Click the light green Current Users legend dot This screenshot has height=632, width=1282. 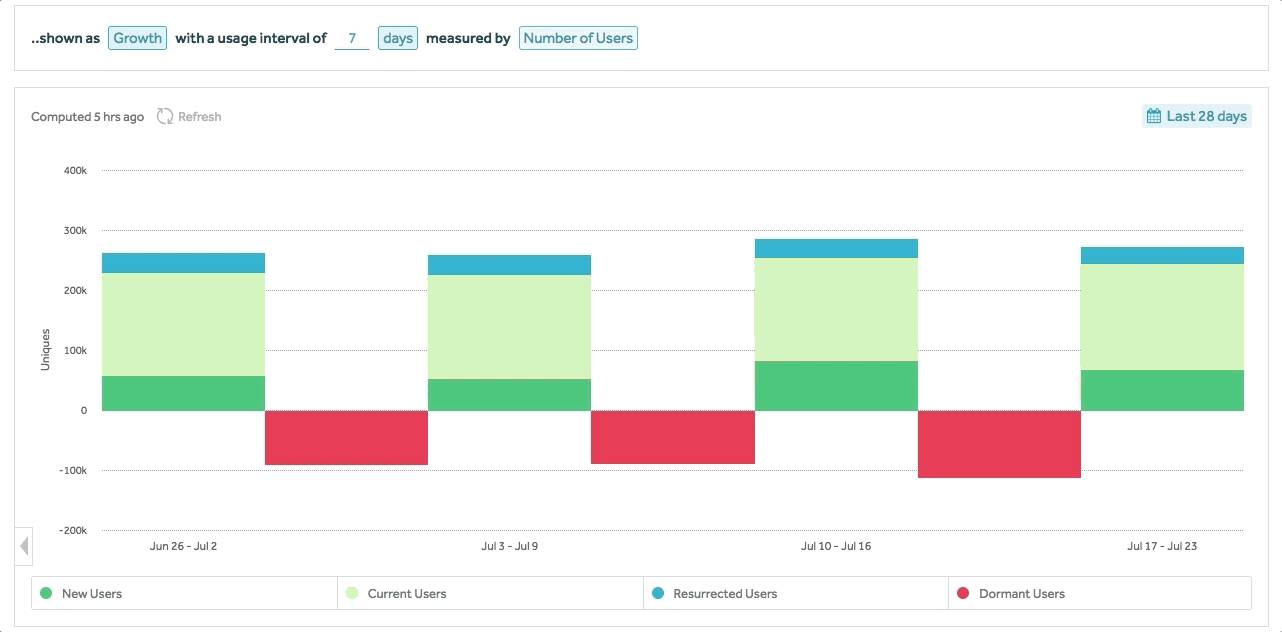[x=352, y=594]
